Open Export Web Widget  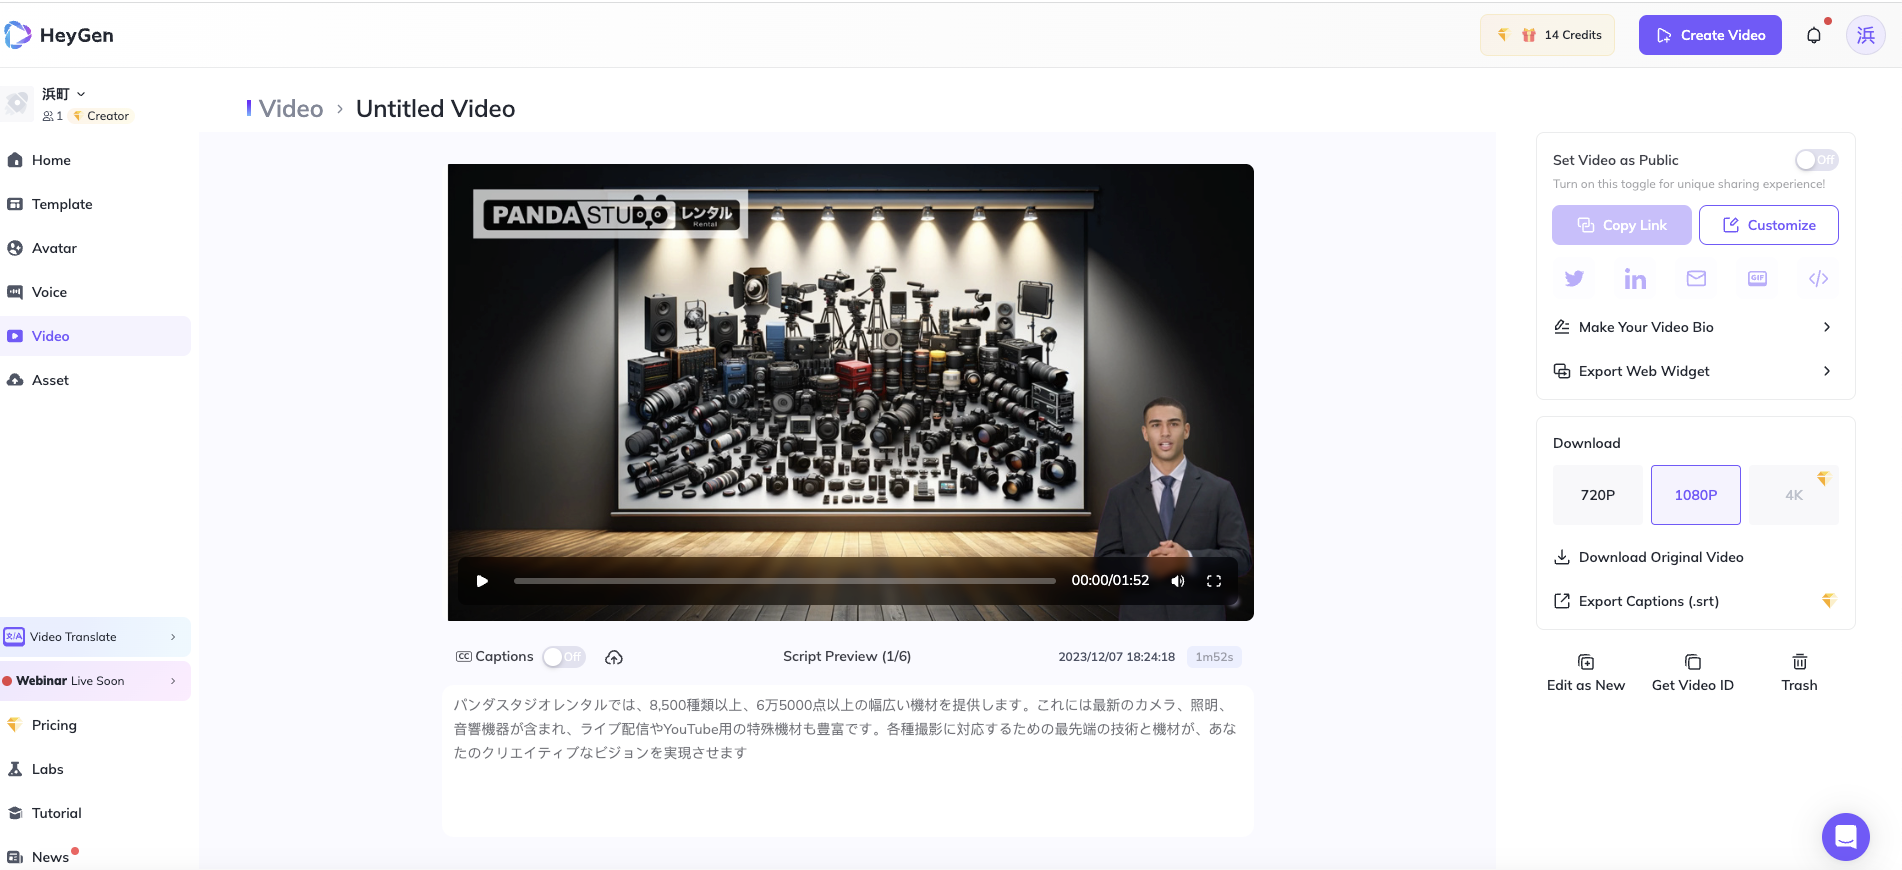pos(1695,371)
